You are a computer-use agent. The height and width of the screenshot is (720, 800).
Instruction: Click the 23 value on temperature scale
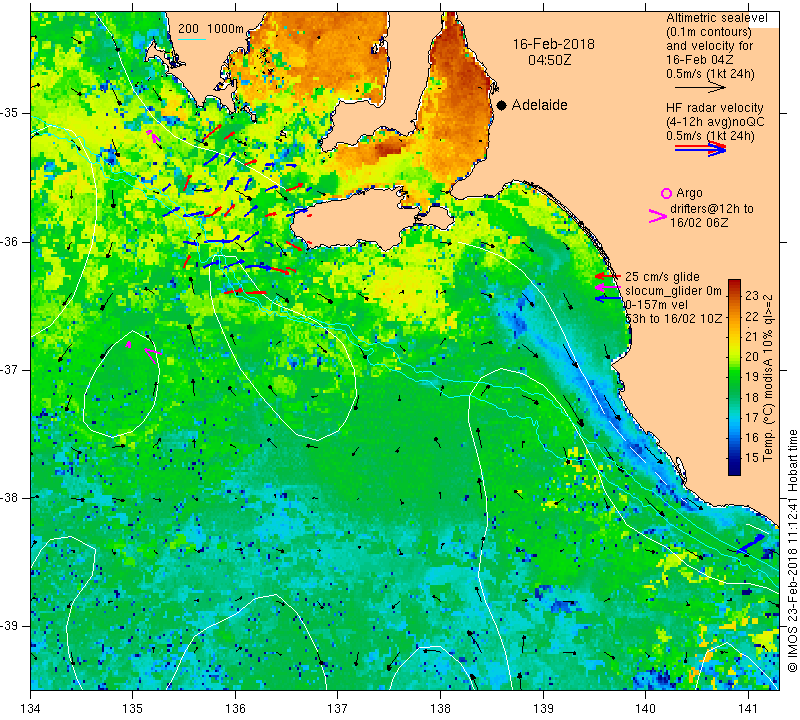753,296
